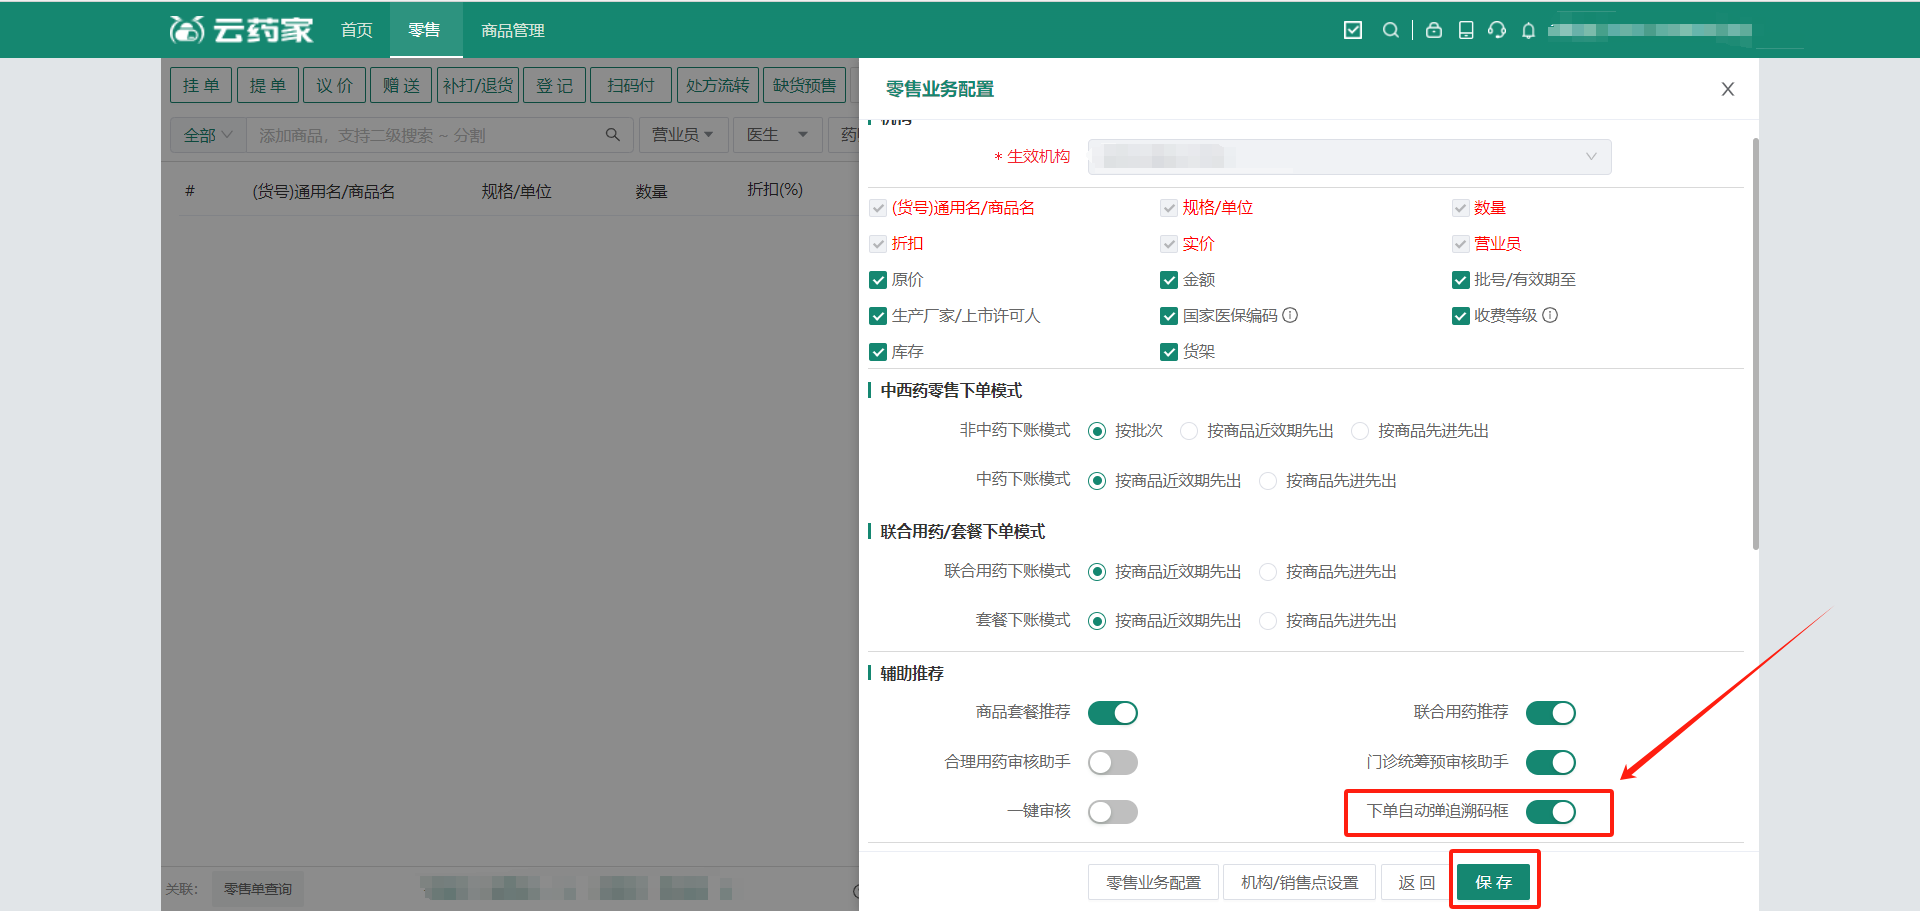Click the 议价 button
The height and width of the screenshot is (911, 1920).
pos(335,85)
